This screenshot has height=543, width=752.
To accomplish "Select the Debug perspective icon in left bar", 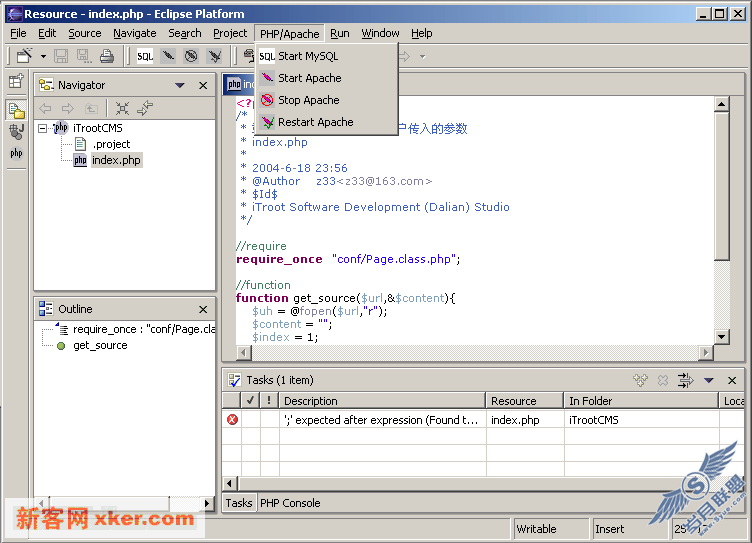I will 16,131.
